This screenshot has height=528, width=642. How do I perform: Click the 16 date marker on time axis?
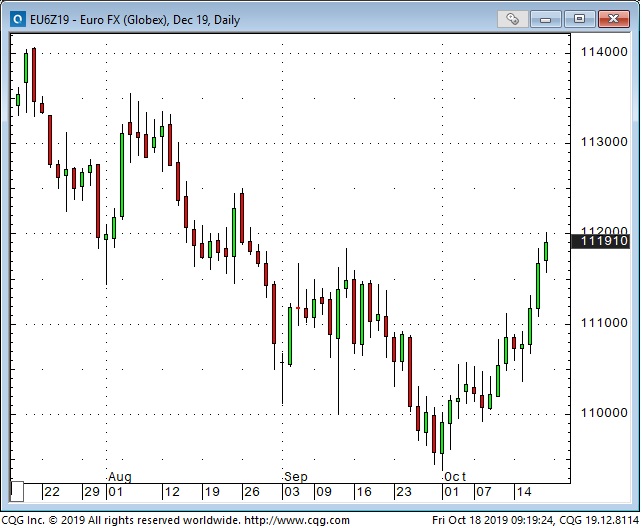364,492
